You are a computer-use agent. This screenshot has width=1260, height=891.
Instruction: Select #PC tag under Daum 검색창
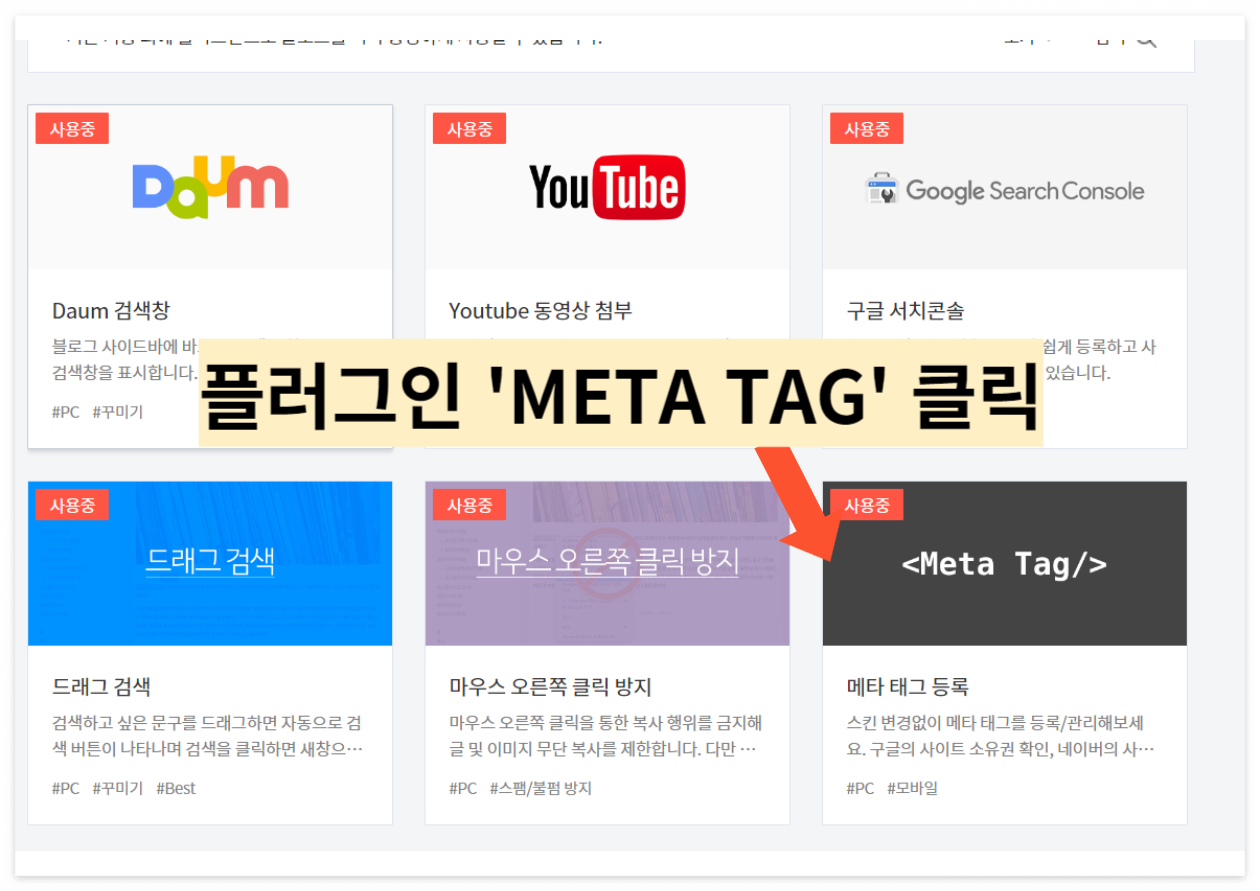(x=65, y=412)
